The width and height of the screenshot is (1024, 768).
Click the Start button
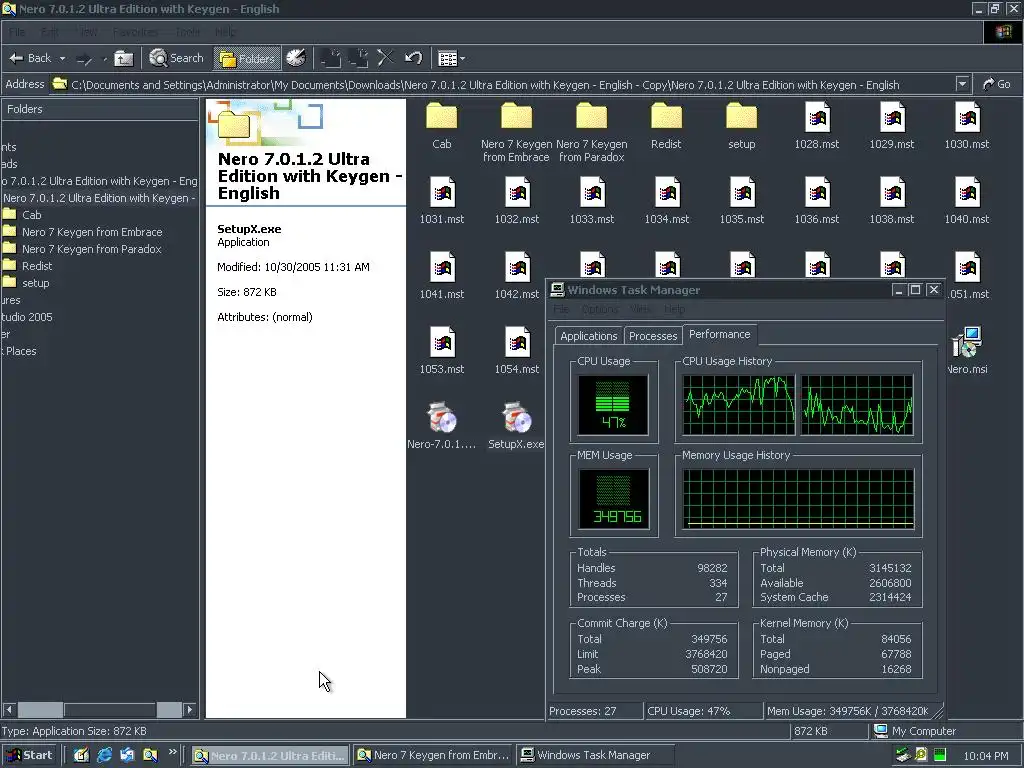(x=29, y=755)
